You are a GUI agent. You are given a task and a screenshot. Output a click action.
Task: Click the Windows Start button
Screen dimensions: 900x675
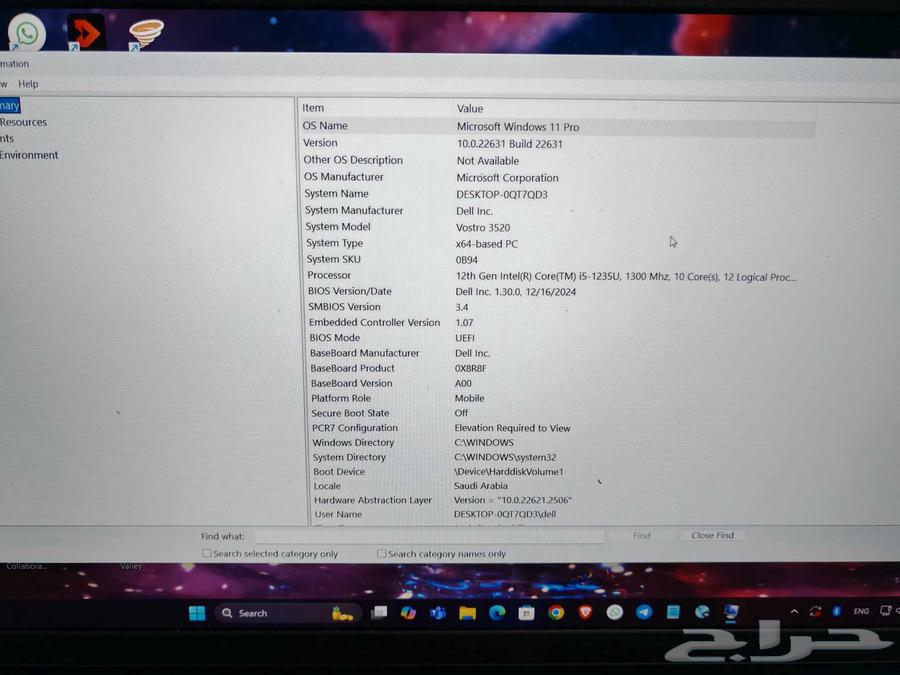[196, 612]
